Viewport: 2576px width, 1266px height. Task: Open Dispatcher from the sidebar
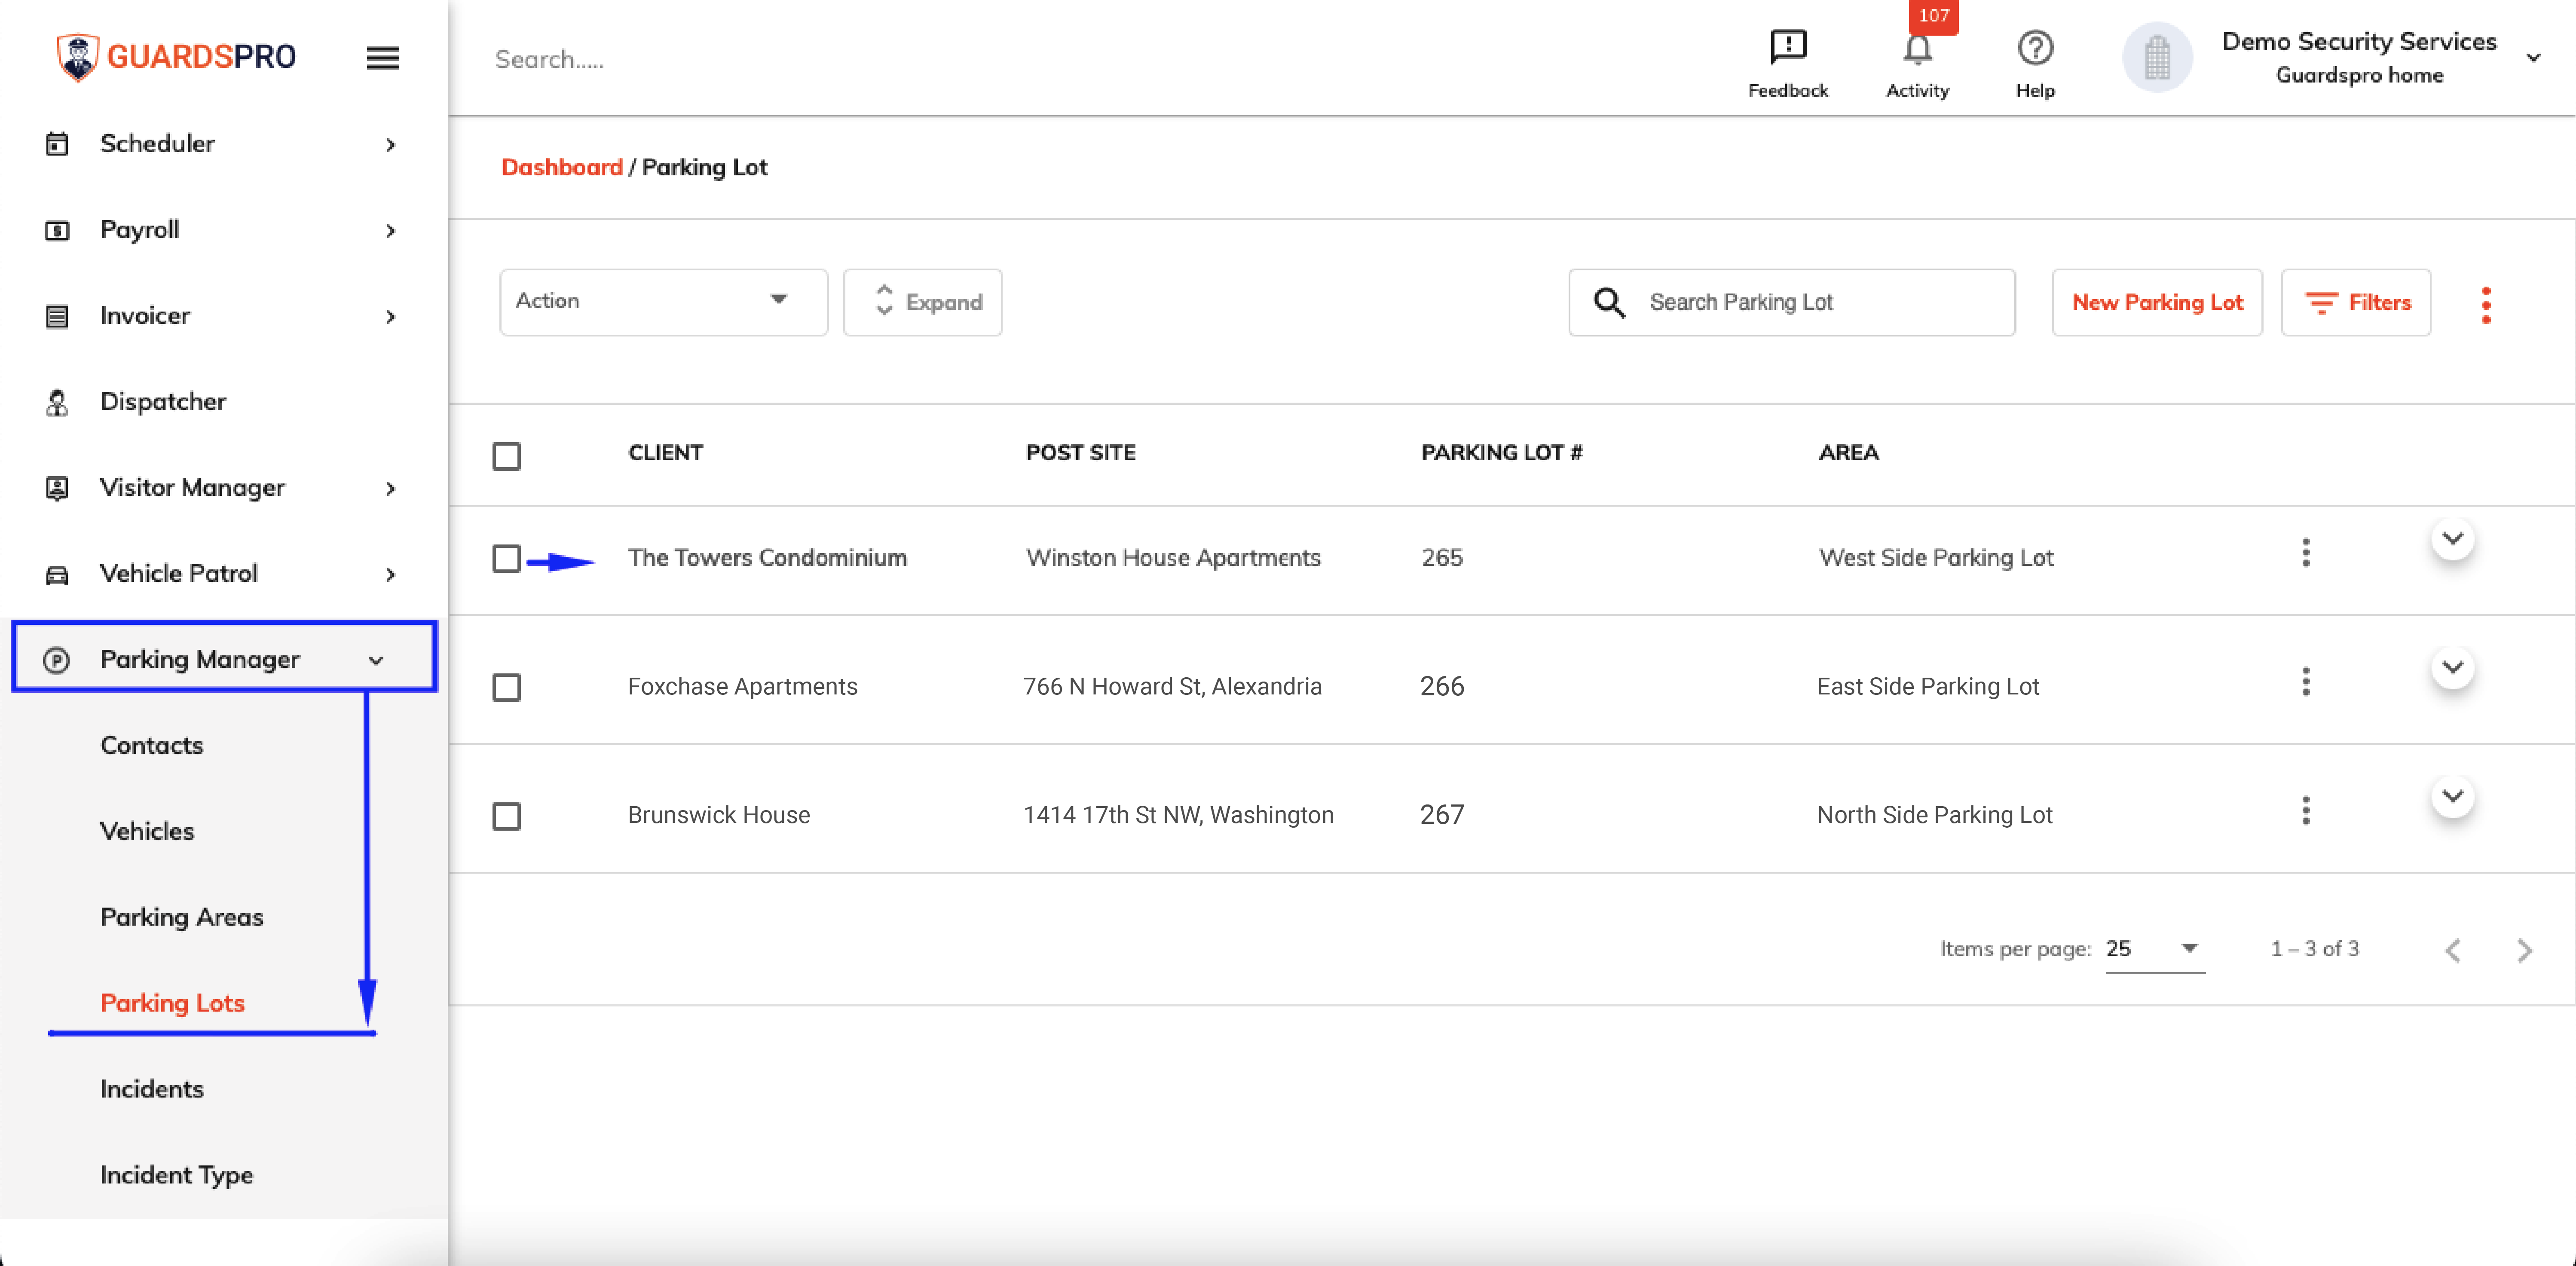click(163, 401)
